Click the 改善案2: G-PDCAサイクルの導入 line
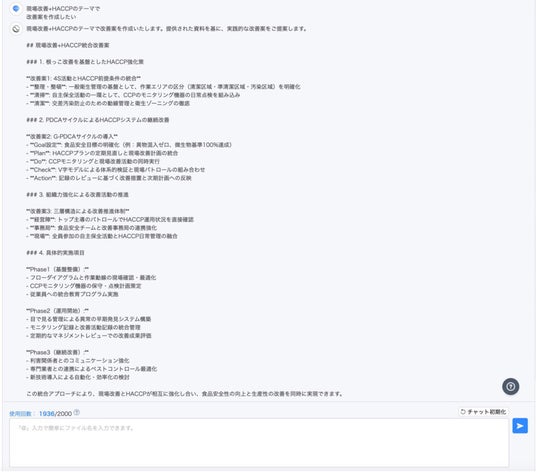The height and width of the screenshot is (472, 536). point(72,136)
